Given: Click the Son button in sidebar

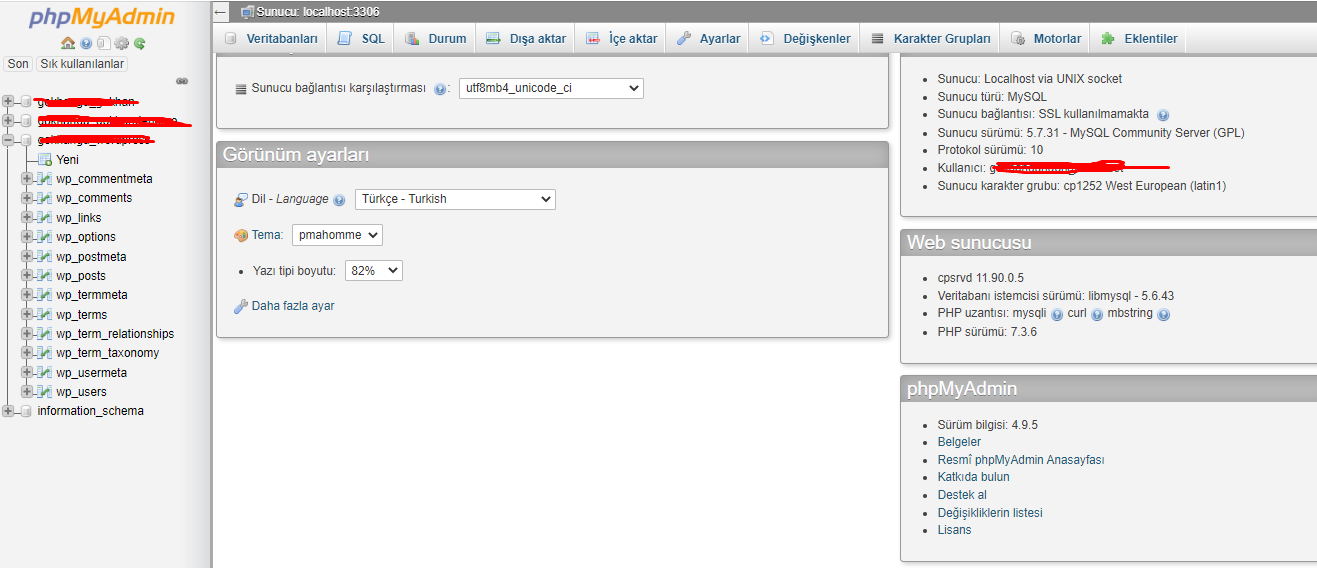Looking at the screenshot, I should coord(18,64).
